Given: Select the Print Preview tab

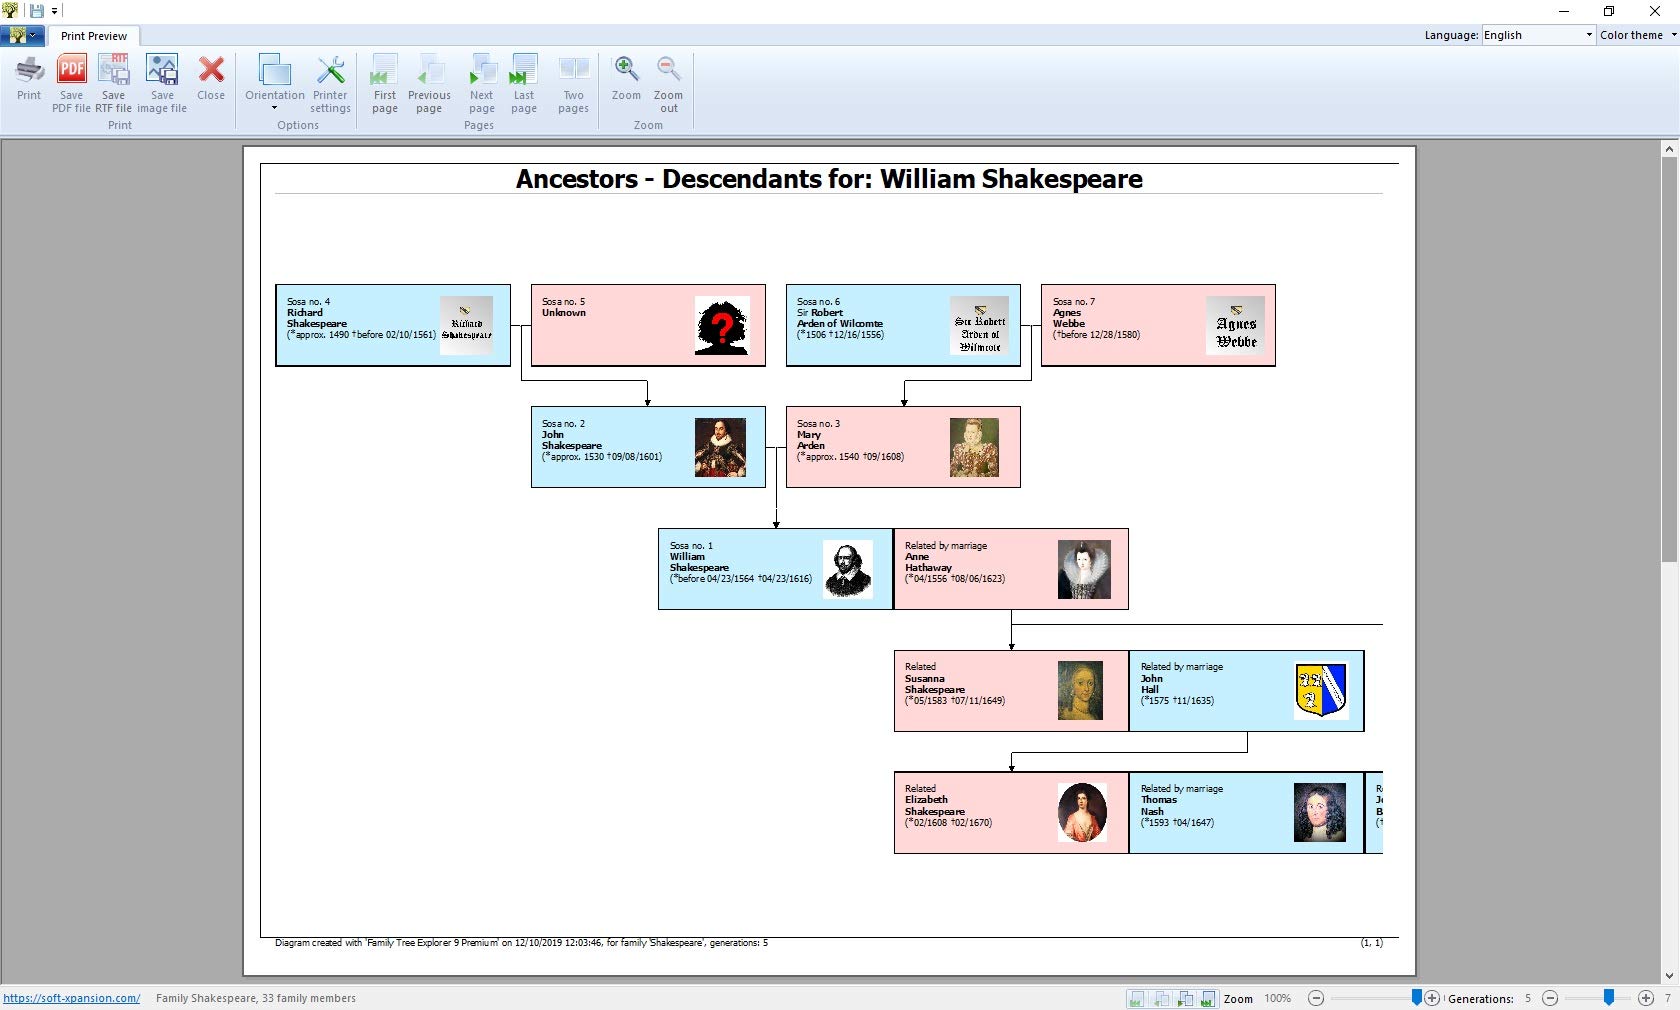Looking at the screenshot, I should [x=94, y=36].
